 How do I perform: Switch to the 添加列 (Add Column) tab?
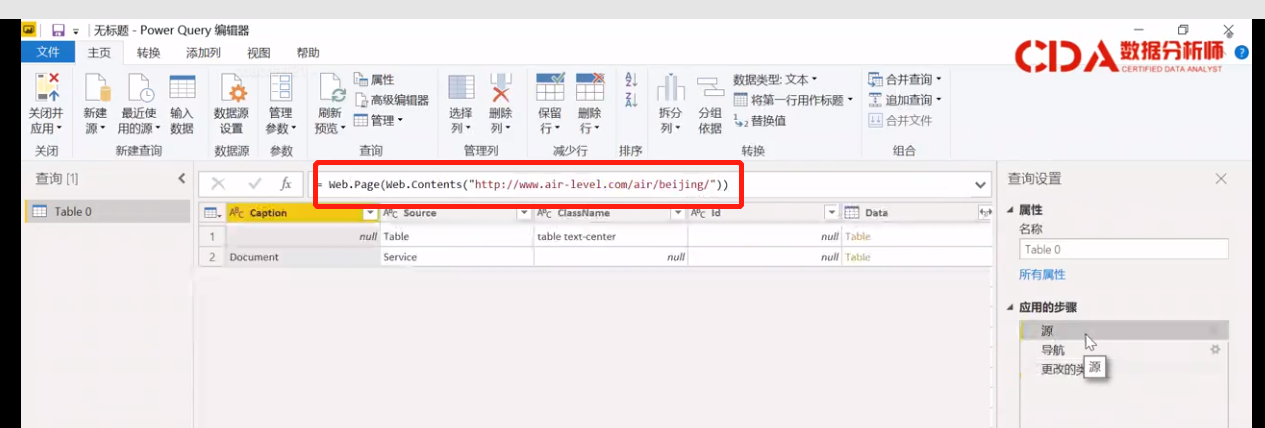[203, 53]
